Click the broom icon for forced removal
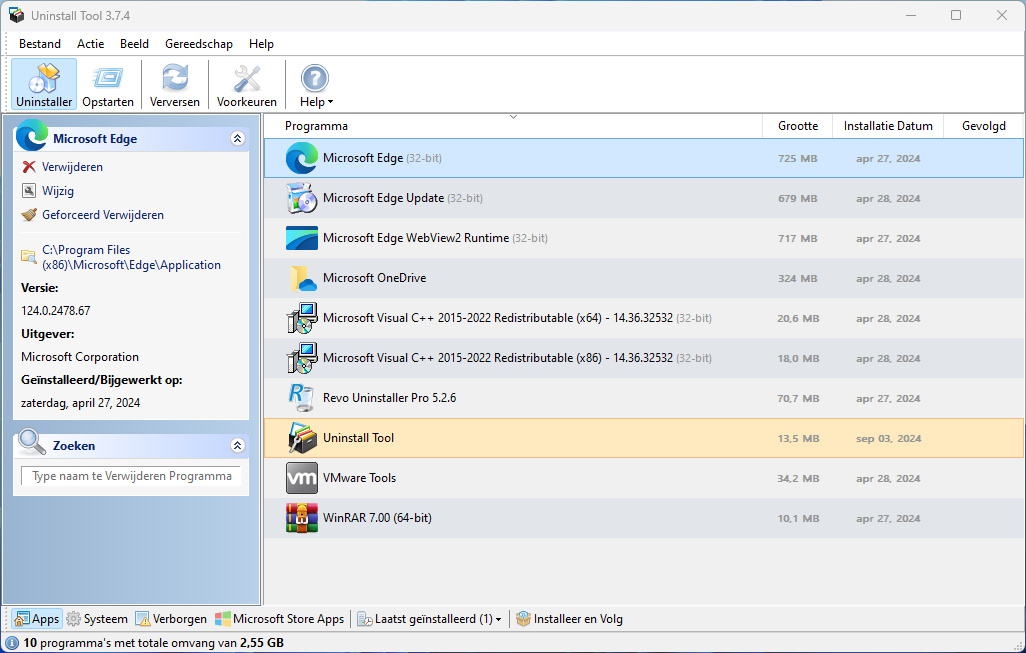Viewport: 1026px width, 653px height. (x=29, y=215)
